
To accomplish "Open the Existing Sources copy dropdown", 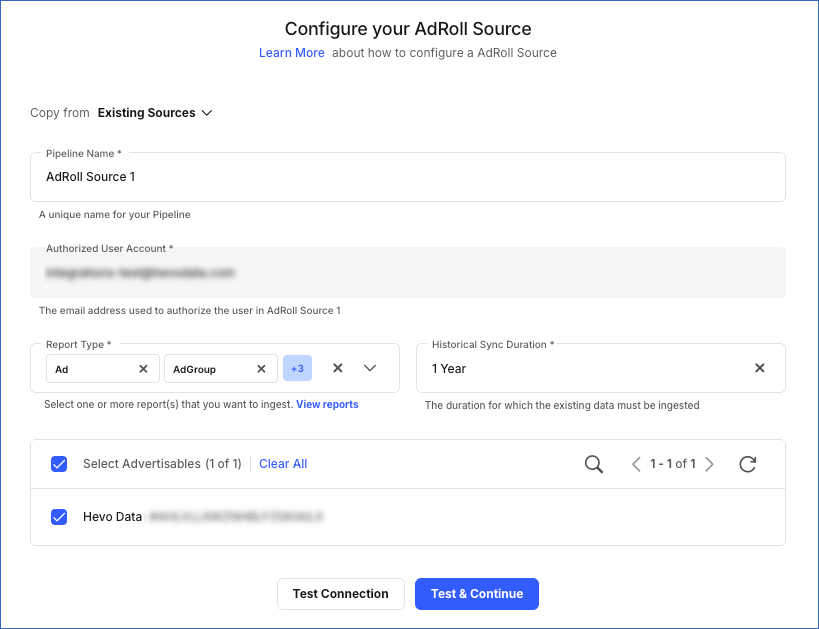I will point(155,113).
